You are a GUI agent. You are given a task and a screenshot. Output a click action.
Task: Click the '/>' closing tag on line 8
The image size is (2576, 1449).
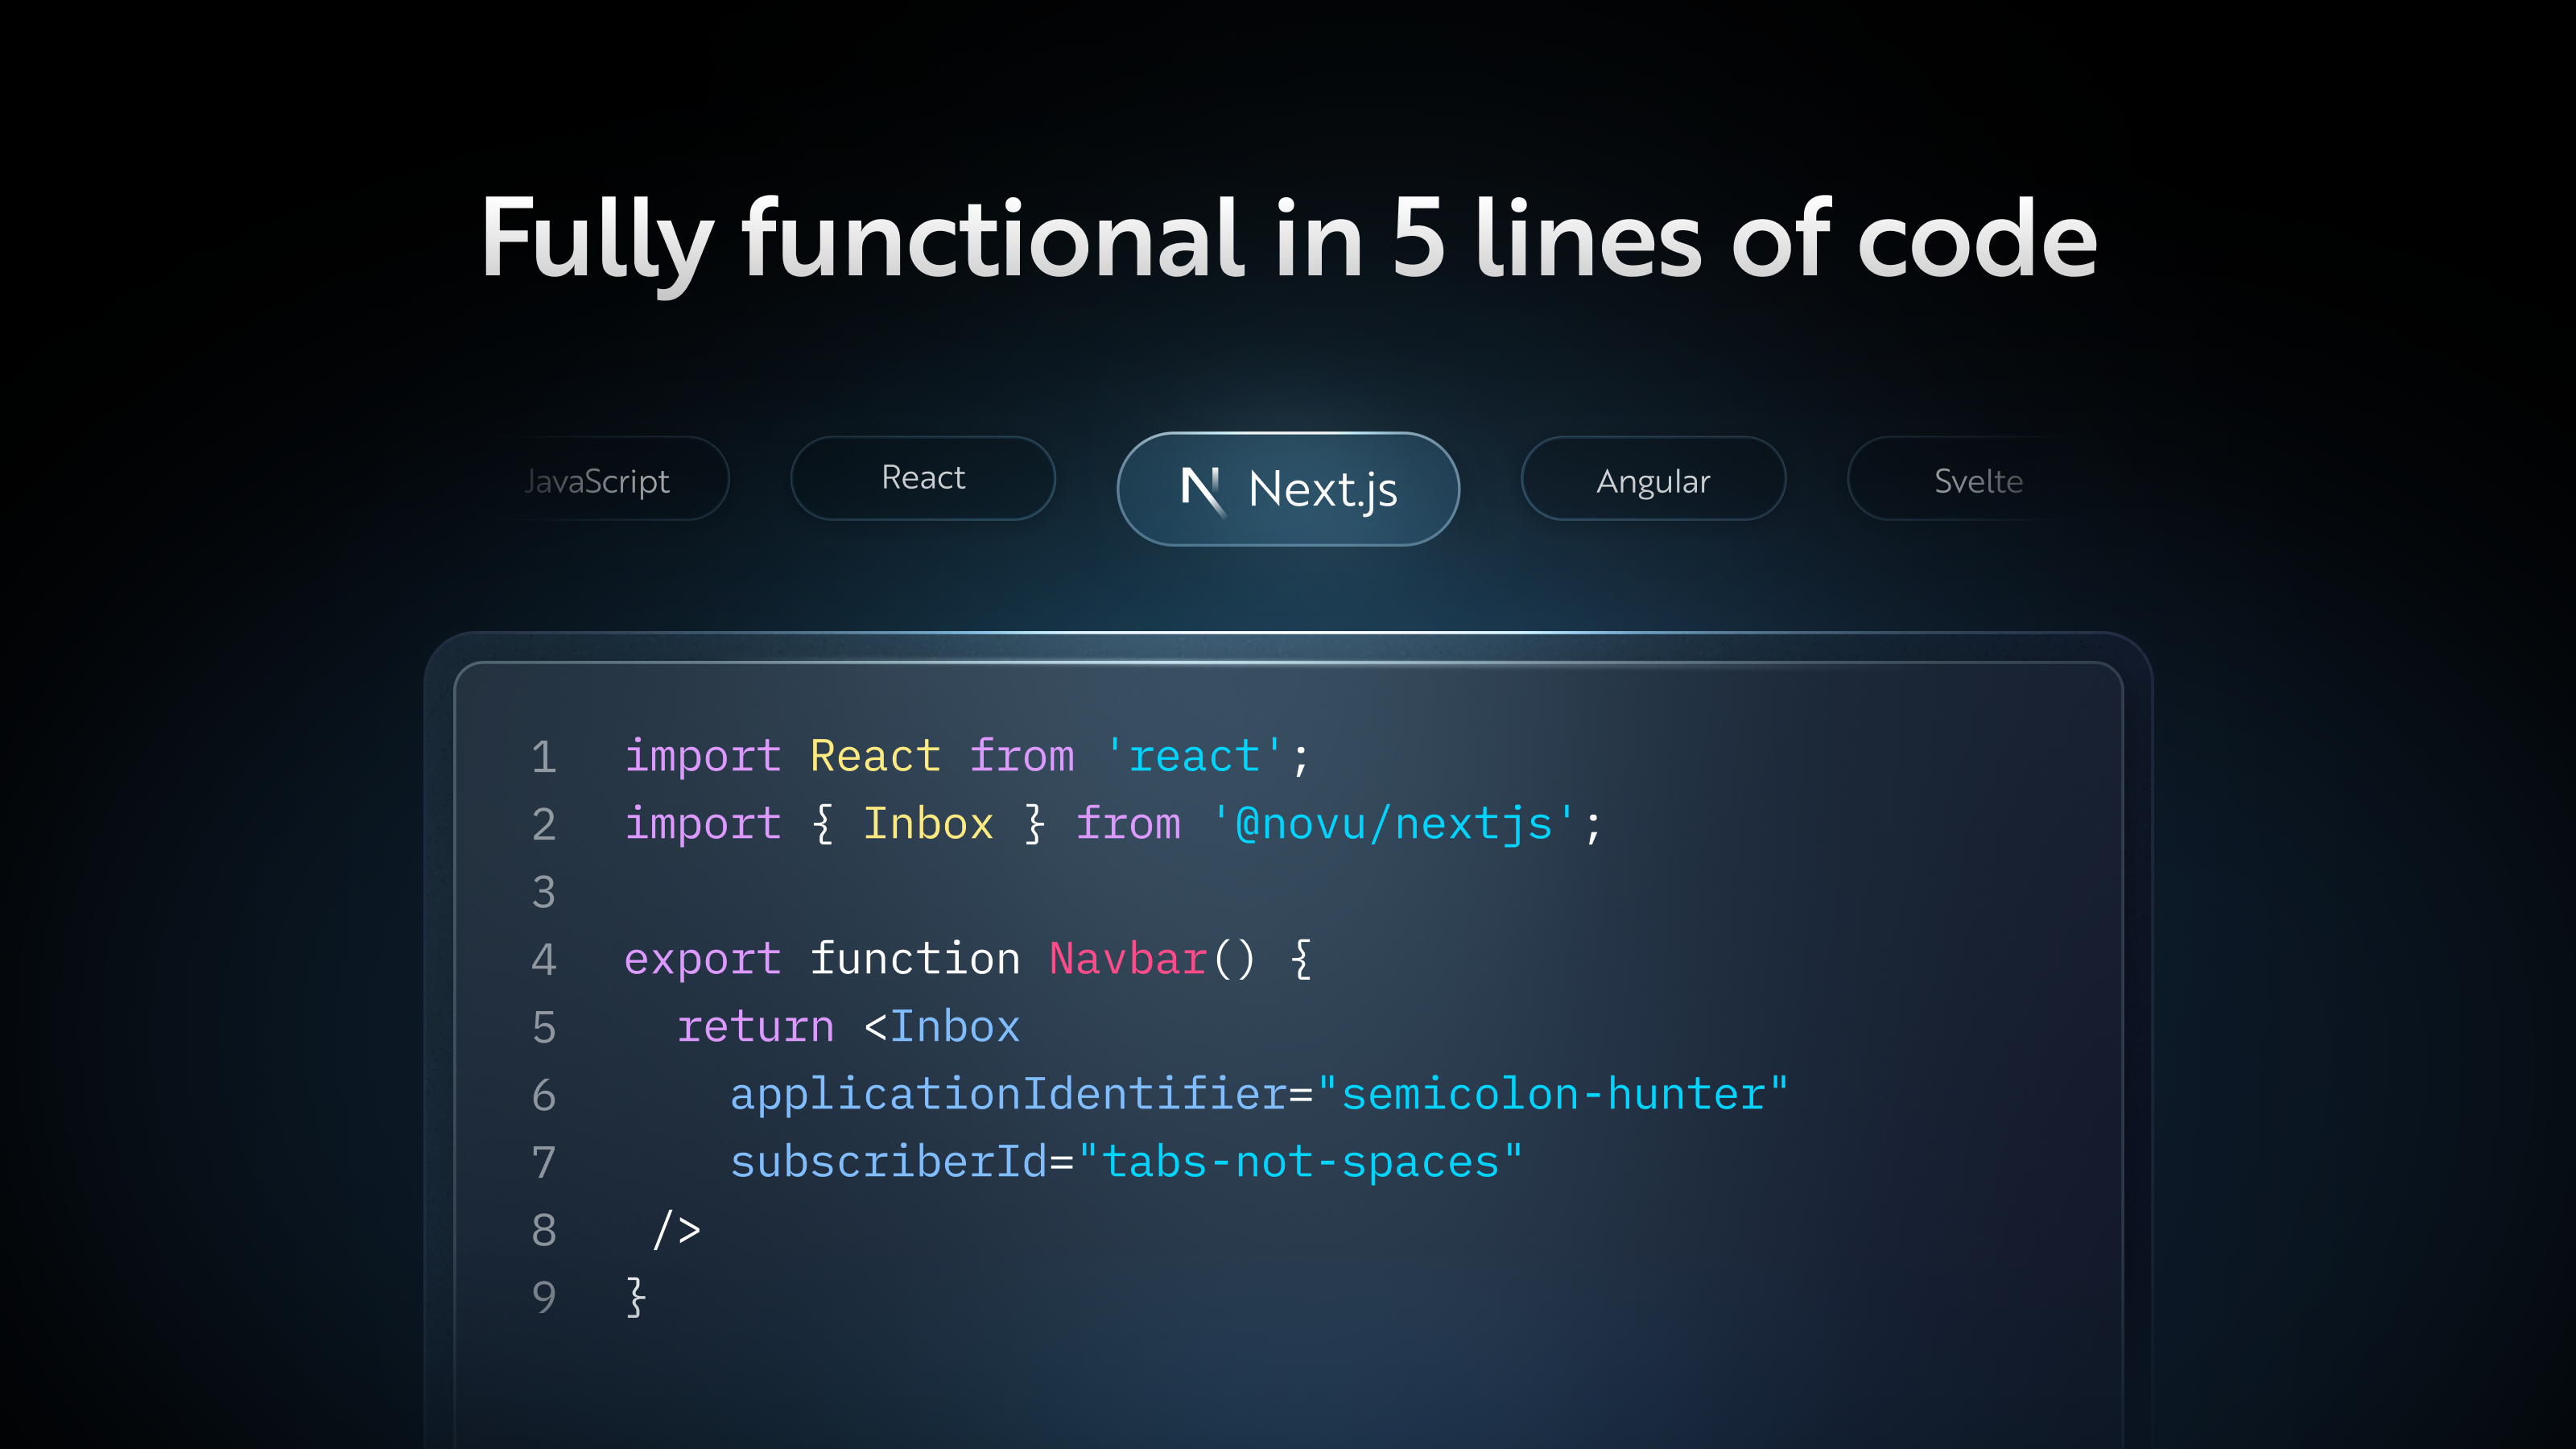(676, 1230)
